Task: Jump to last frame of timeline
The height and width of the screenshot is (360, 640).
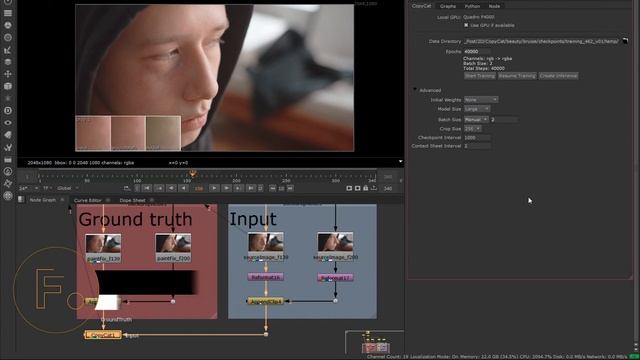Action: pyautogui.click(x=251, y=188)
